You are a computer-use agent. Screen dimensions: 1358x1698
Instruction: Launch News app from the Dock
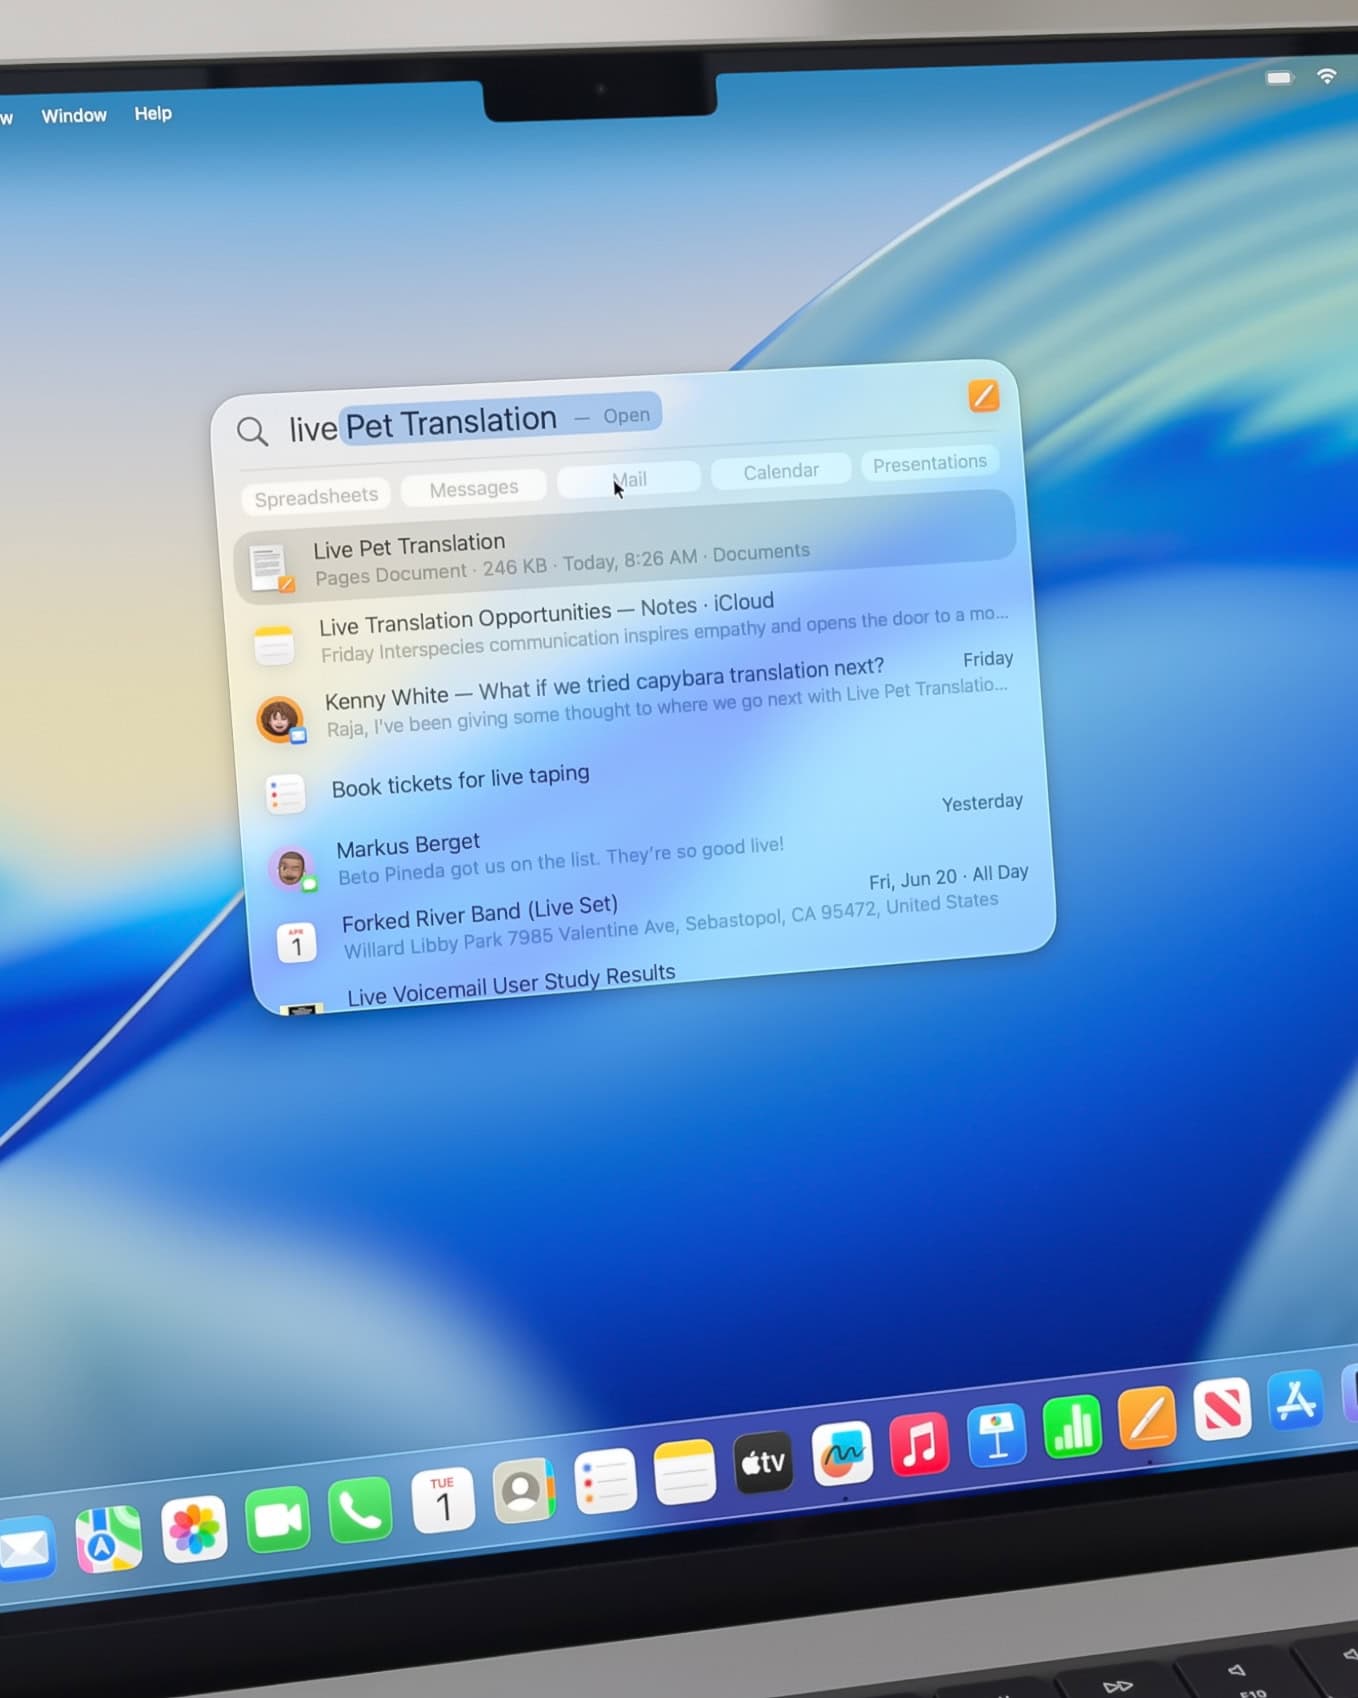click(x=1222, y=1408)
